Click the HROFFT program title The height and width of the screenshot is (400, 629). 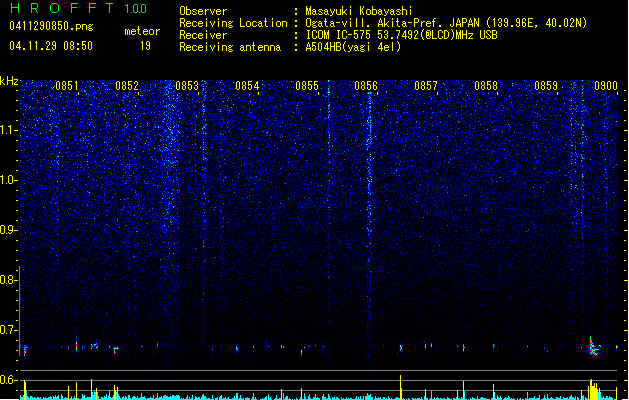coord(62,8)
